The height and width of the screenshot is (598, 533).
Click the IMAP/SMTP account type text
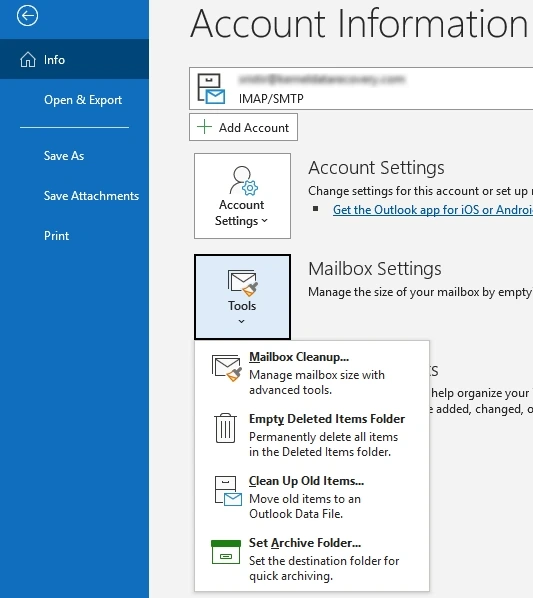click(x=271, y=99)
